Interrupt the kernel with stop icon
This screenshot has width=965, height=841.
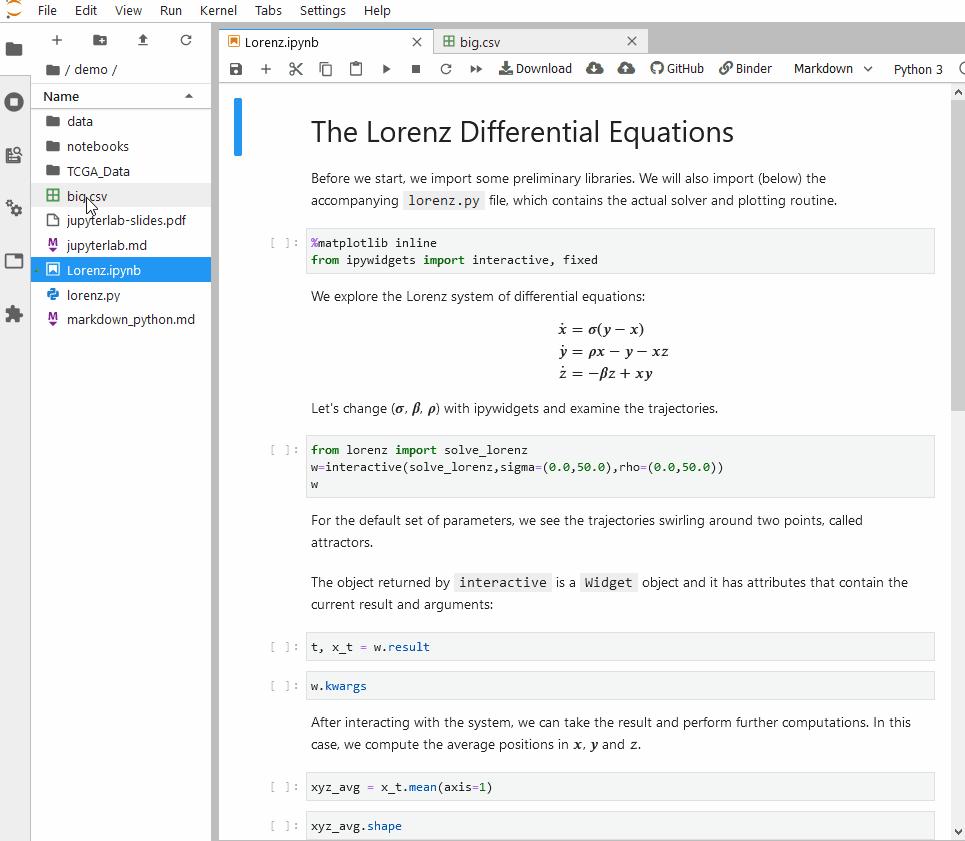pyautogui.click(x=416, y=69)
